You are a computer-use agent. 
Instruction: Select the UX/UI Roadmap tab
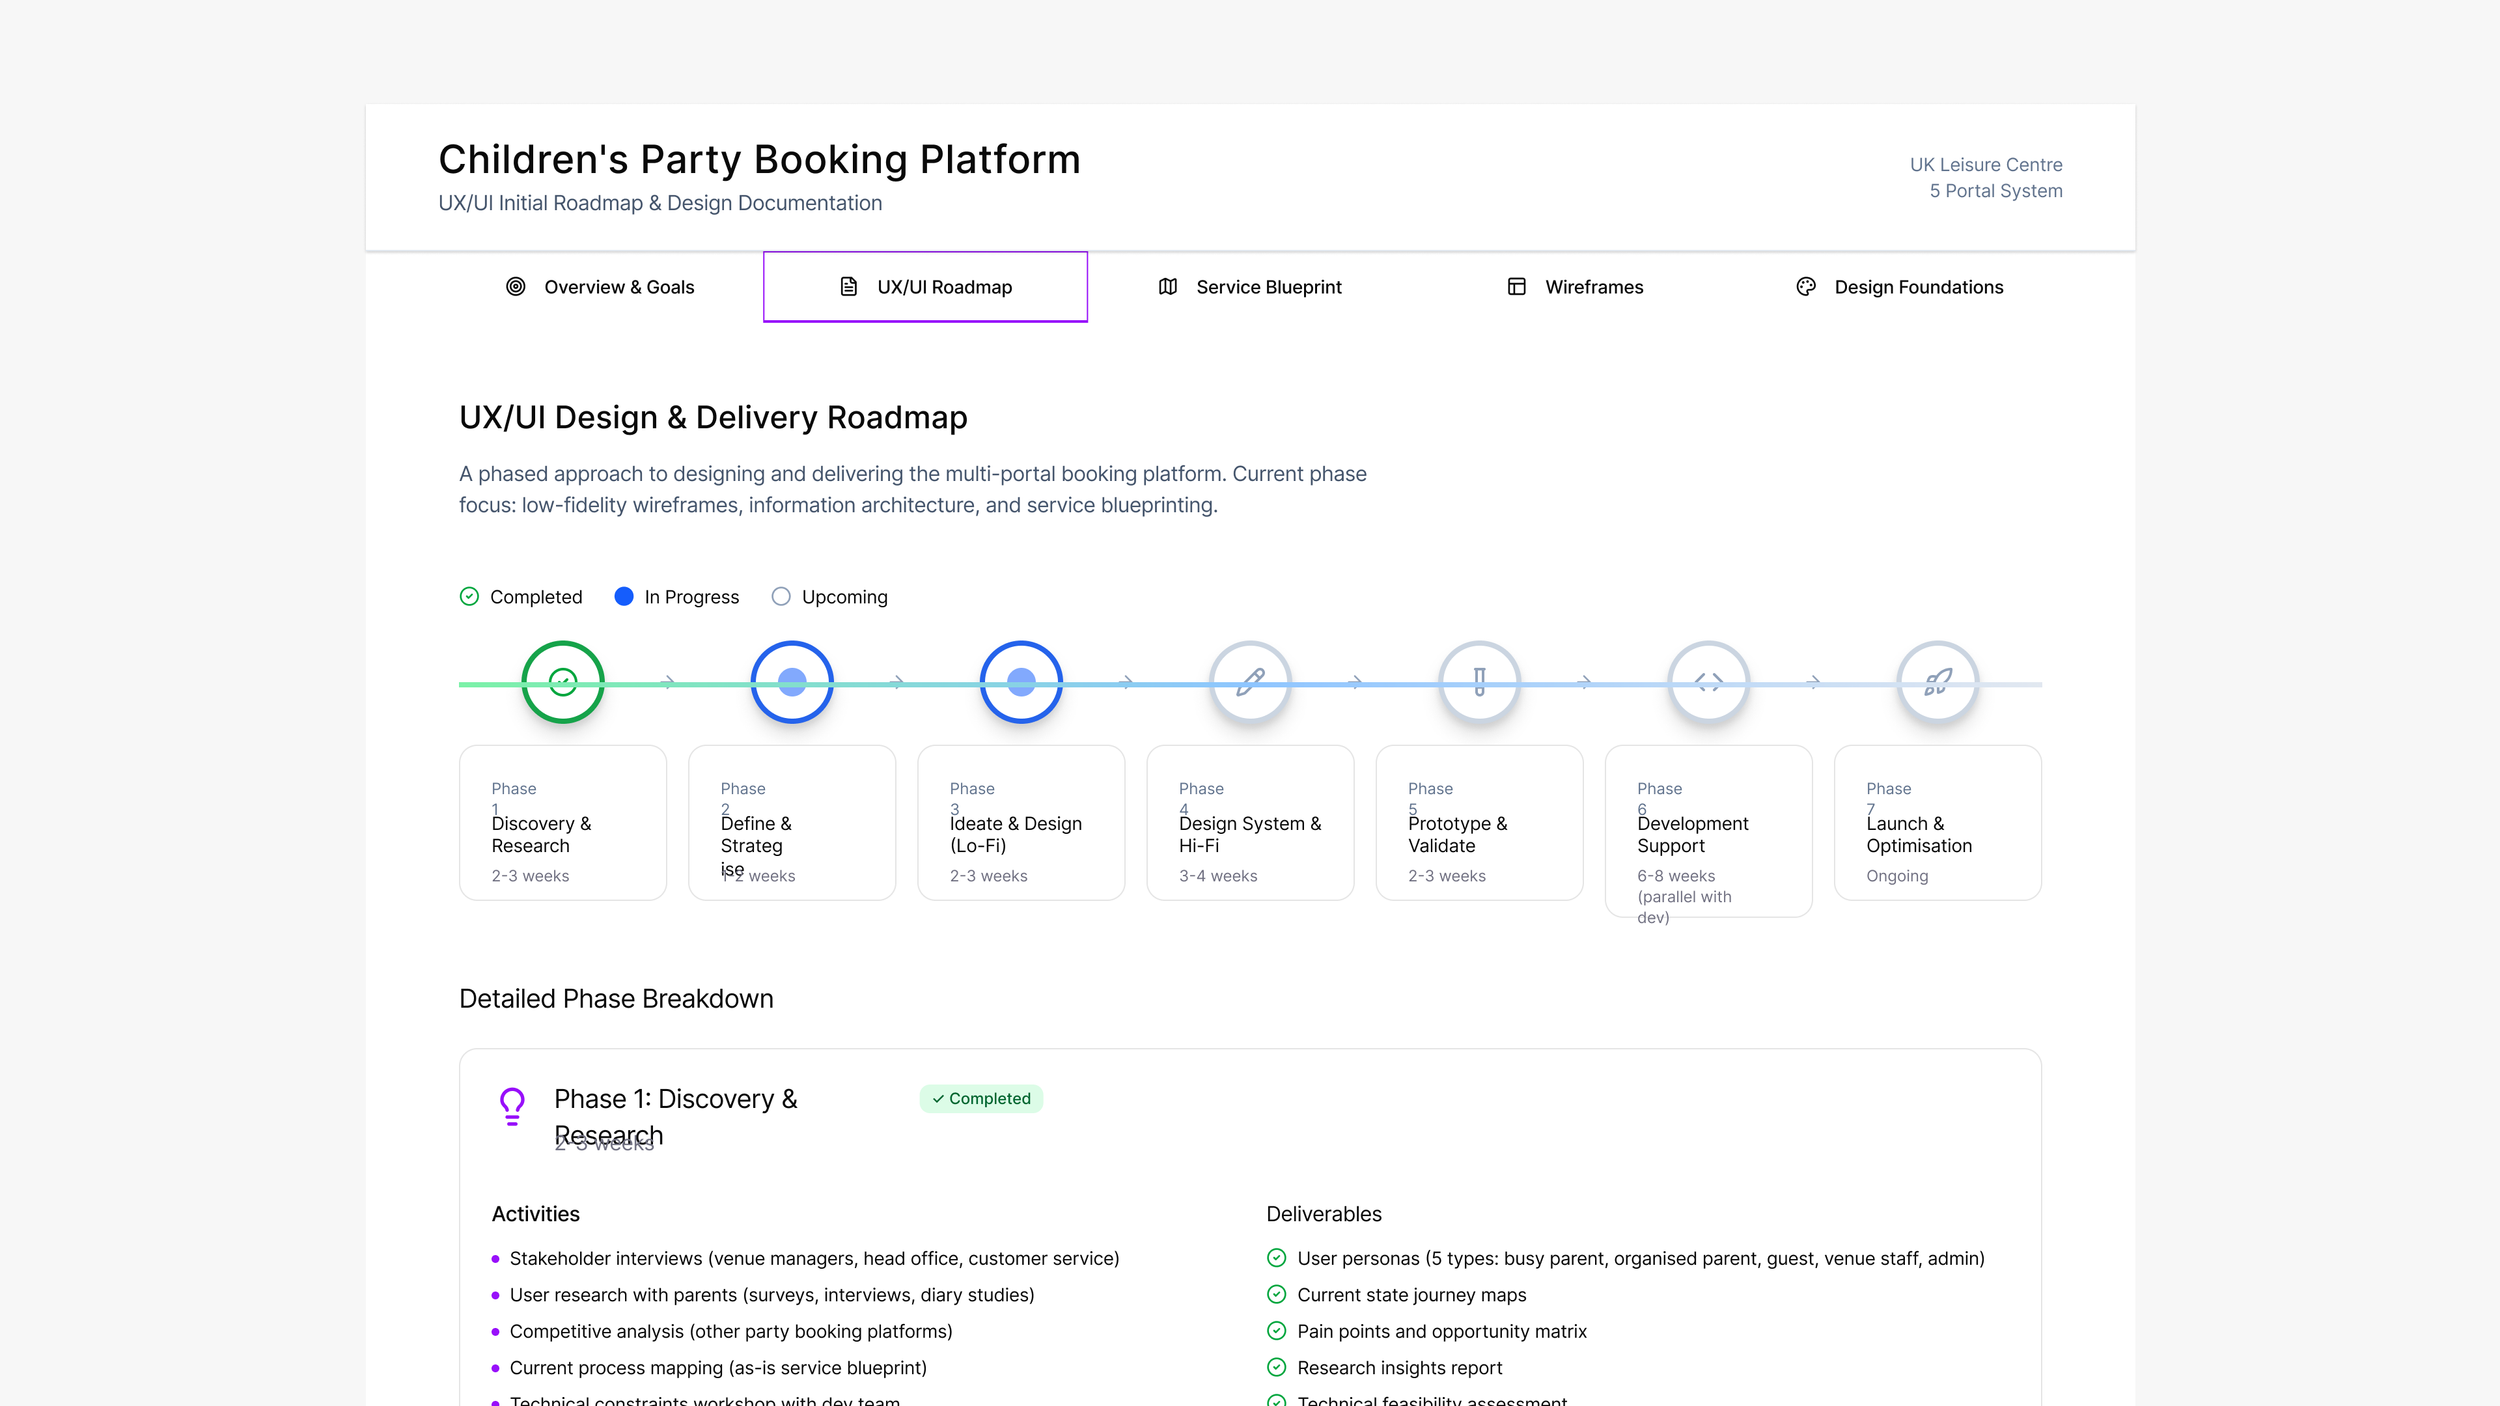coord(925,287)
